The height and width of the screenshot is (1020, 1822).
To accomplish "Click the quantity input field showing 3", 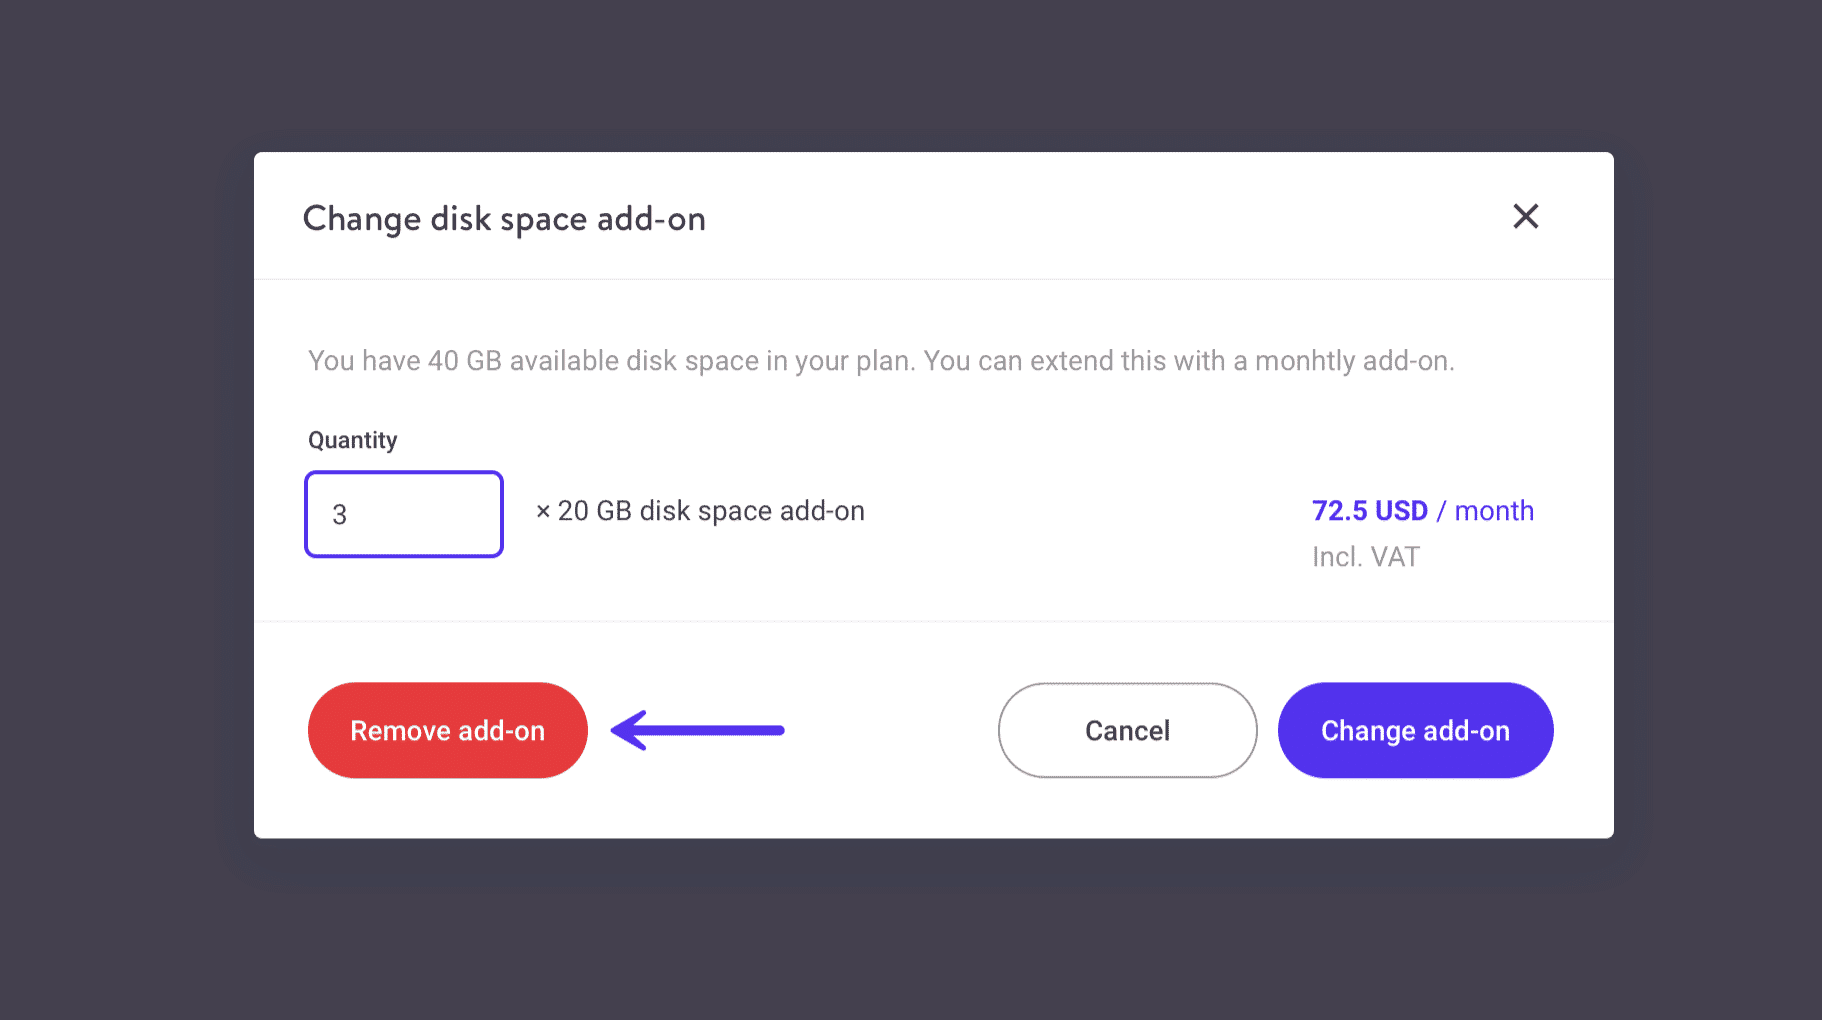I will coord(403,514).
